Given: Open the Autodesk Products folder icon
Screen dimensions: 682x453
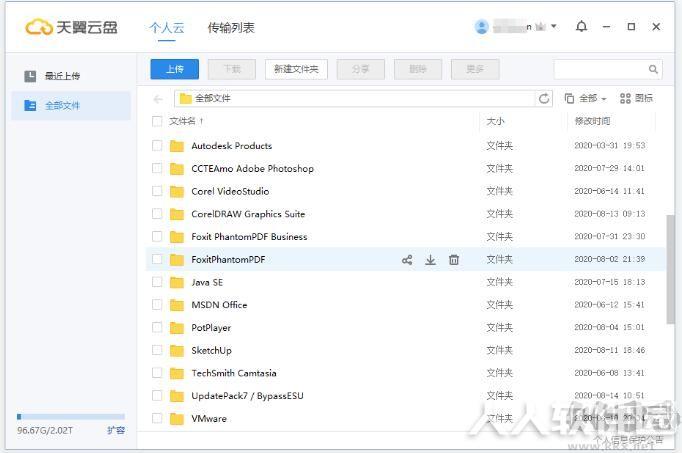Looking at the screenshot, I should pos(177,146).
